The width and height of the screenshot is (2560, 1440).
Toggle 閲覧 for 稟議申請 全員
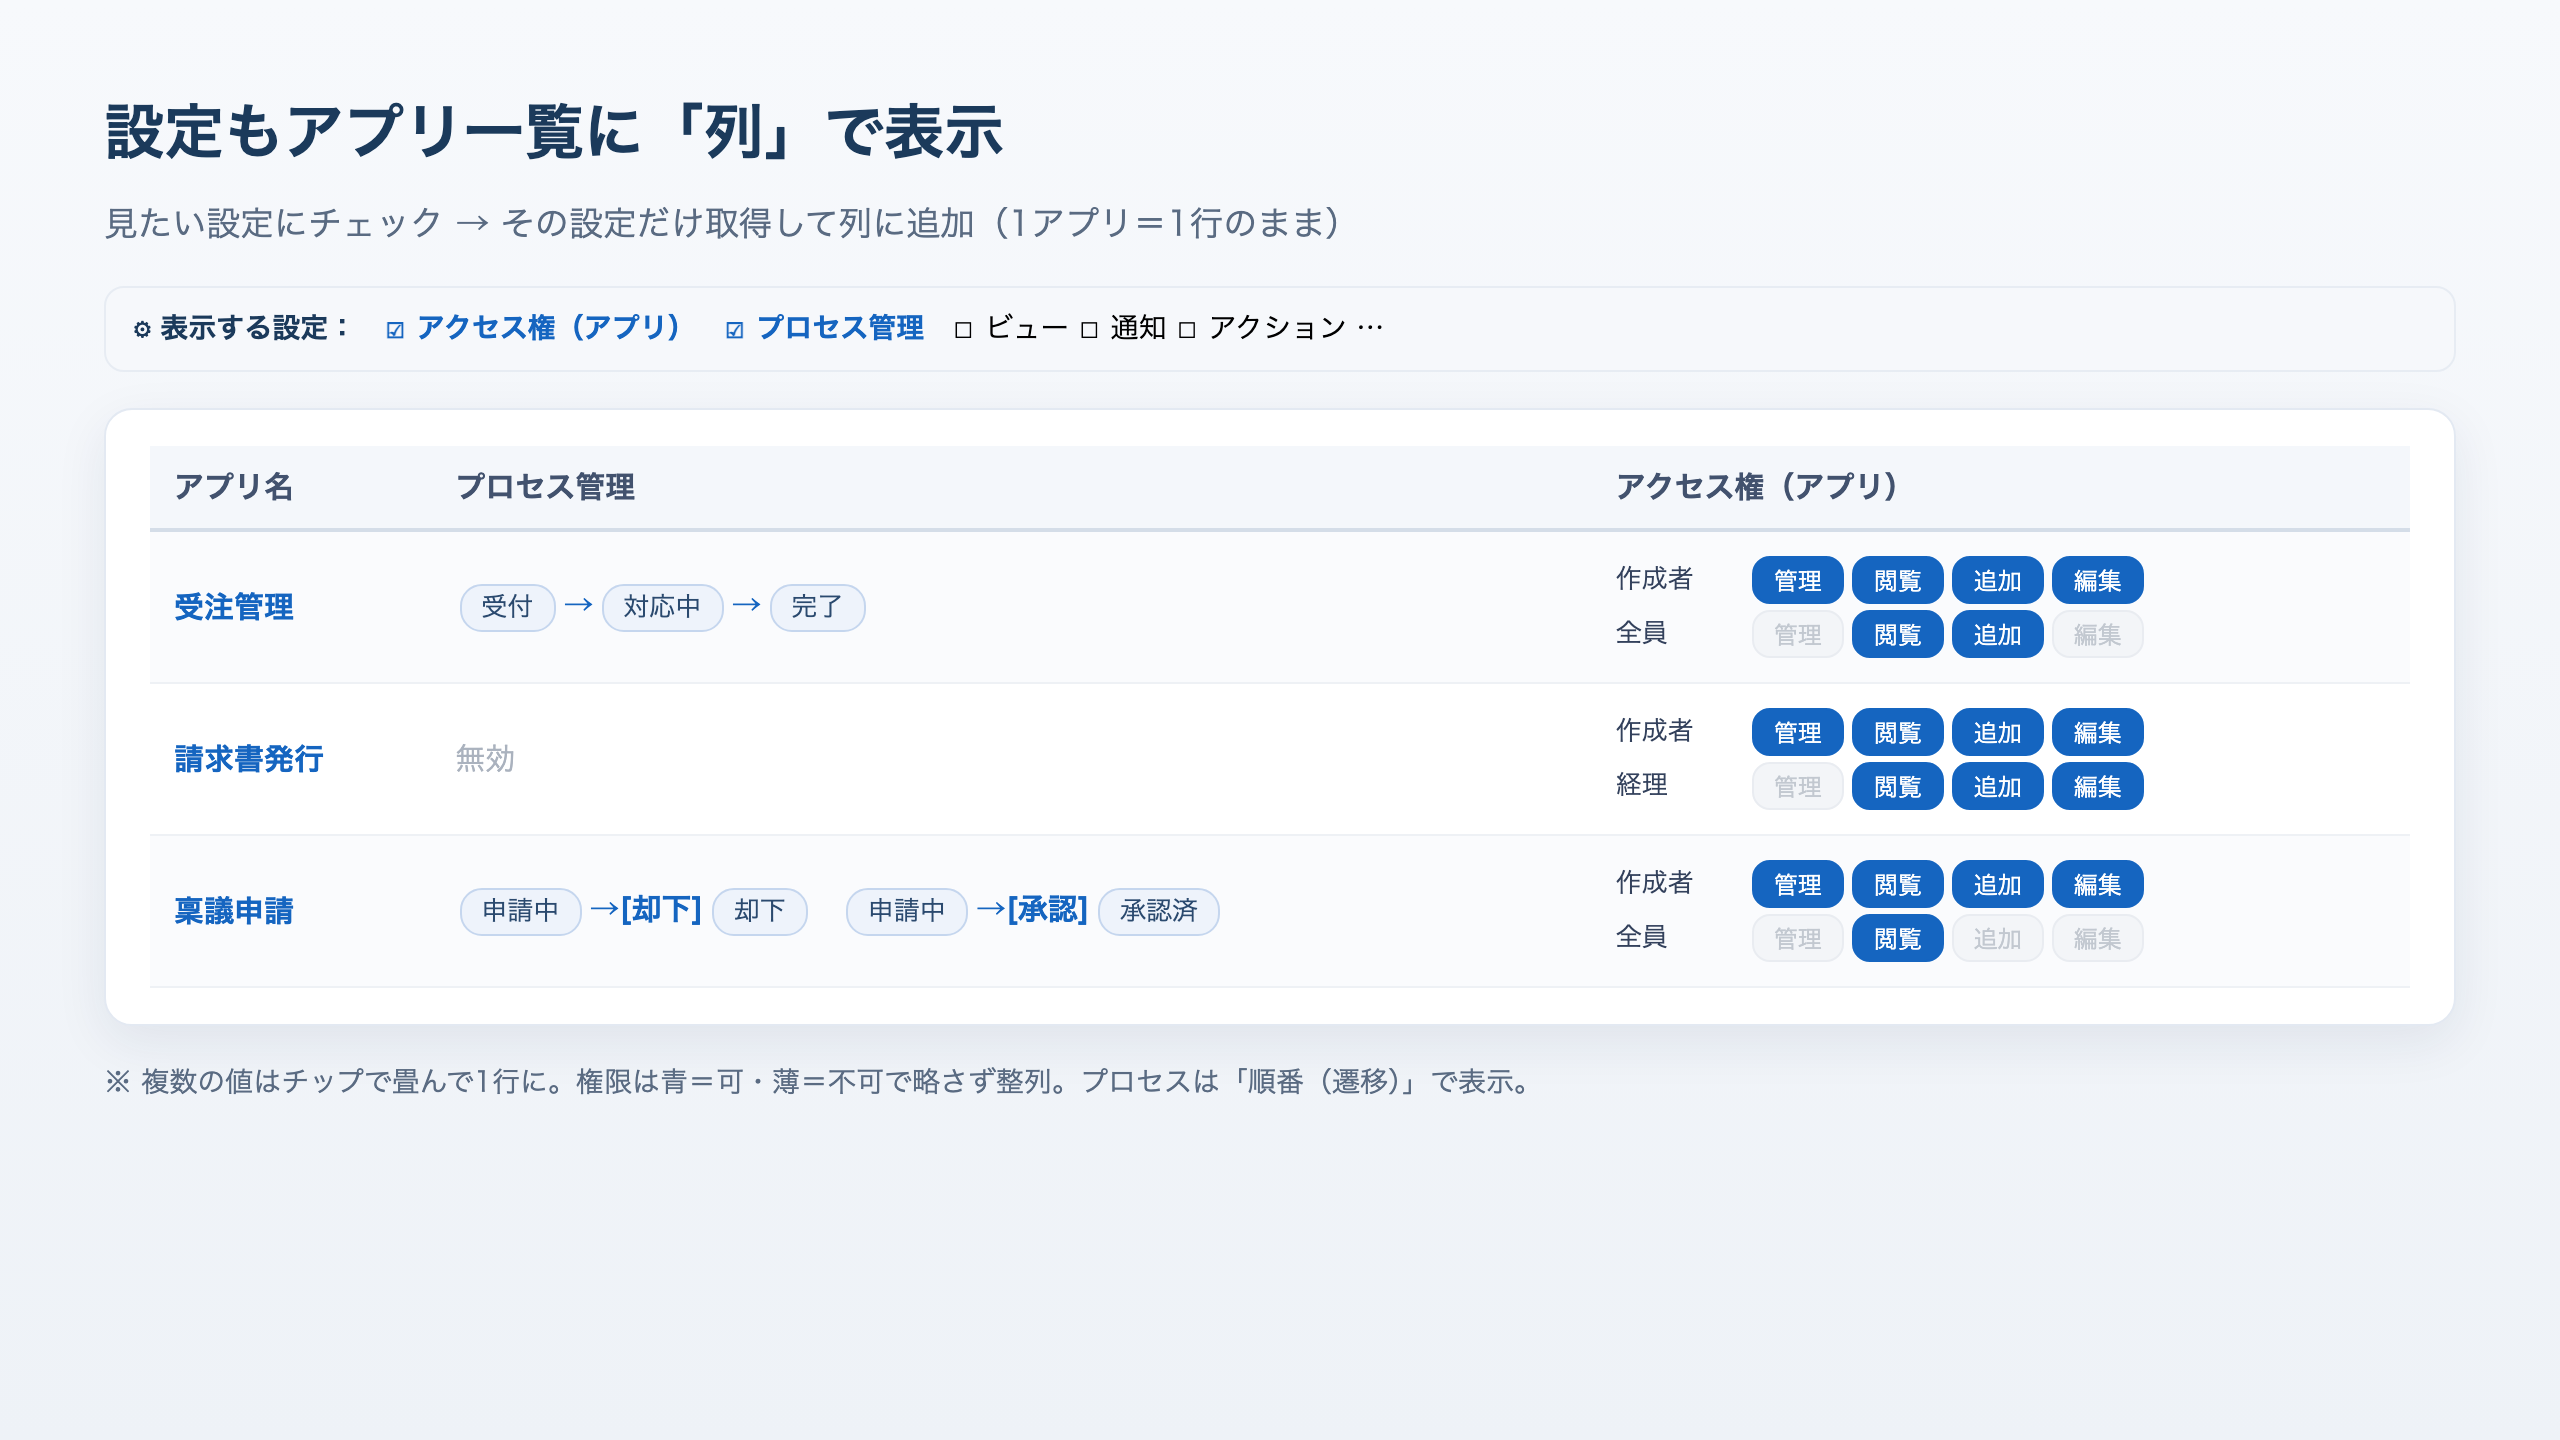[x=1897, y=938]
